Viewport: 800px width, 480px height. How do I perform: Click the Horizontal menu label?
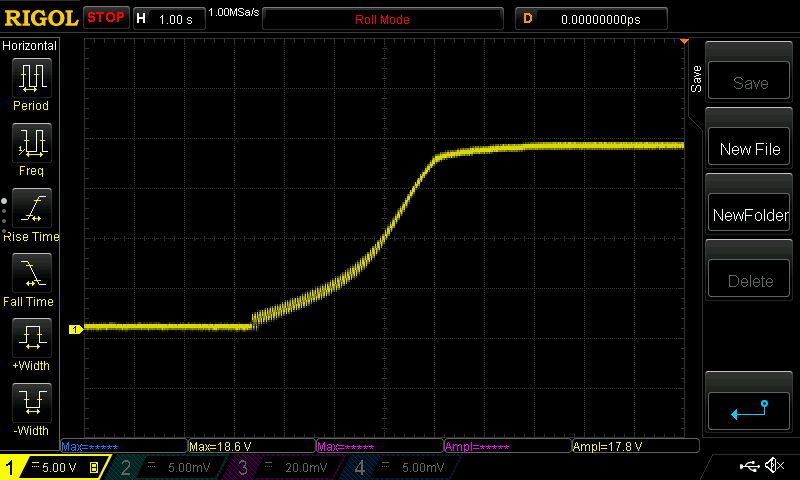30,46
